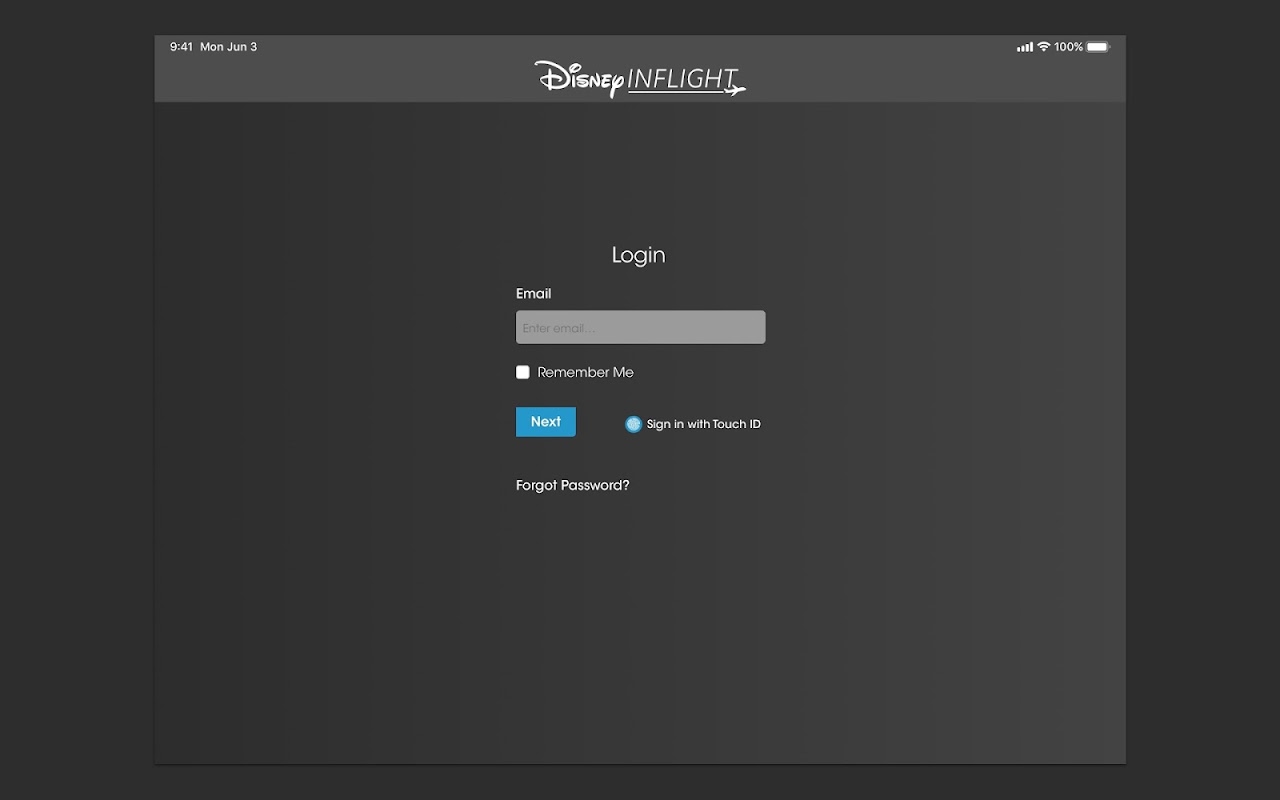Click the blue Next button

click(x=546, y=422)
